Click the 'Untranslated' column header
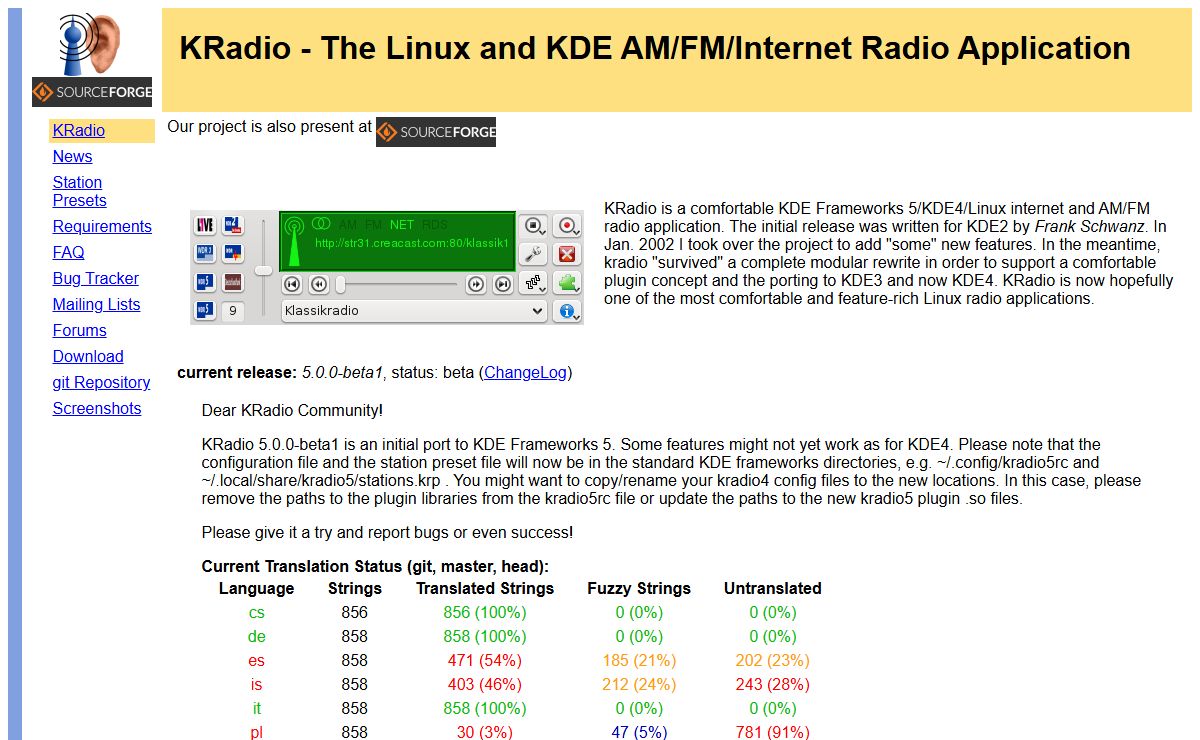The height and width of the screenshot is (740, 1200). pyautogui.click(x=773, y=589)
